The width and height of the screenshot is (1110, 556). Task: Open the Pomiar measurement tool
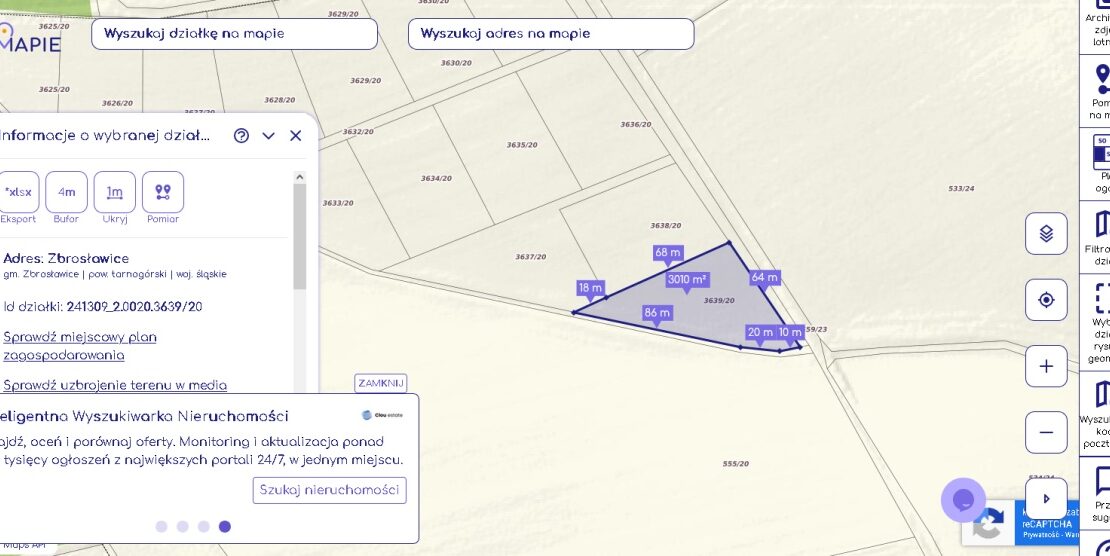click(163, 192)
